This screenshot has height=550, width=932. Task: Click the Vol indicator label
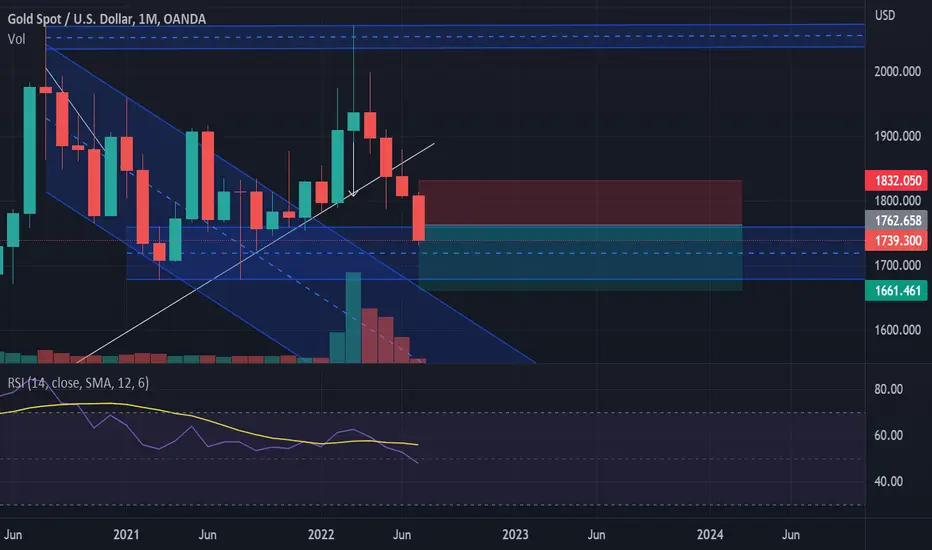click(x=17, y=39)
